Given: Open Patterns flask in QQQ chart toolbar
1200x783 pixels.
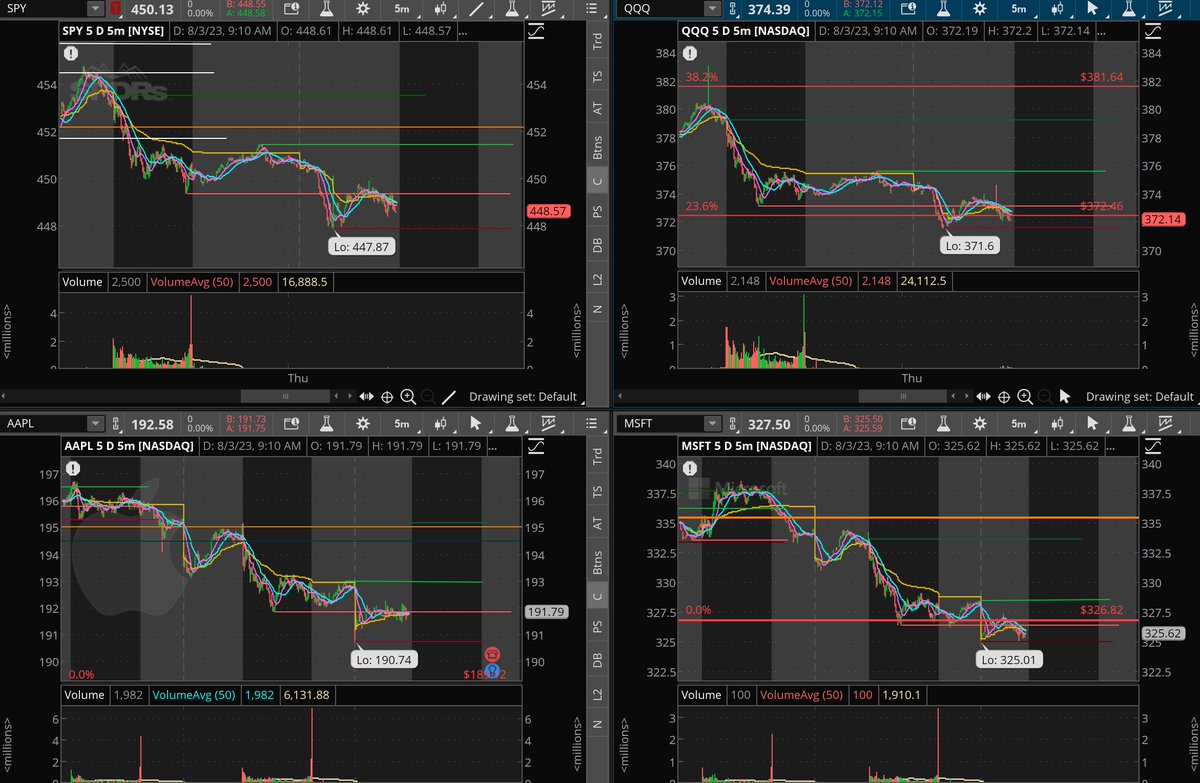Looking at the screenshot, I should pos(1128,9).
